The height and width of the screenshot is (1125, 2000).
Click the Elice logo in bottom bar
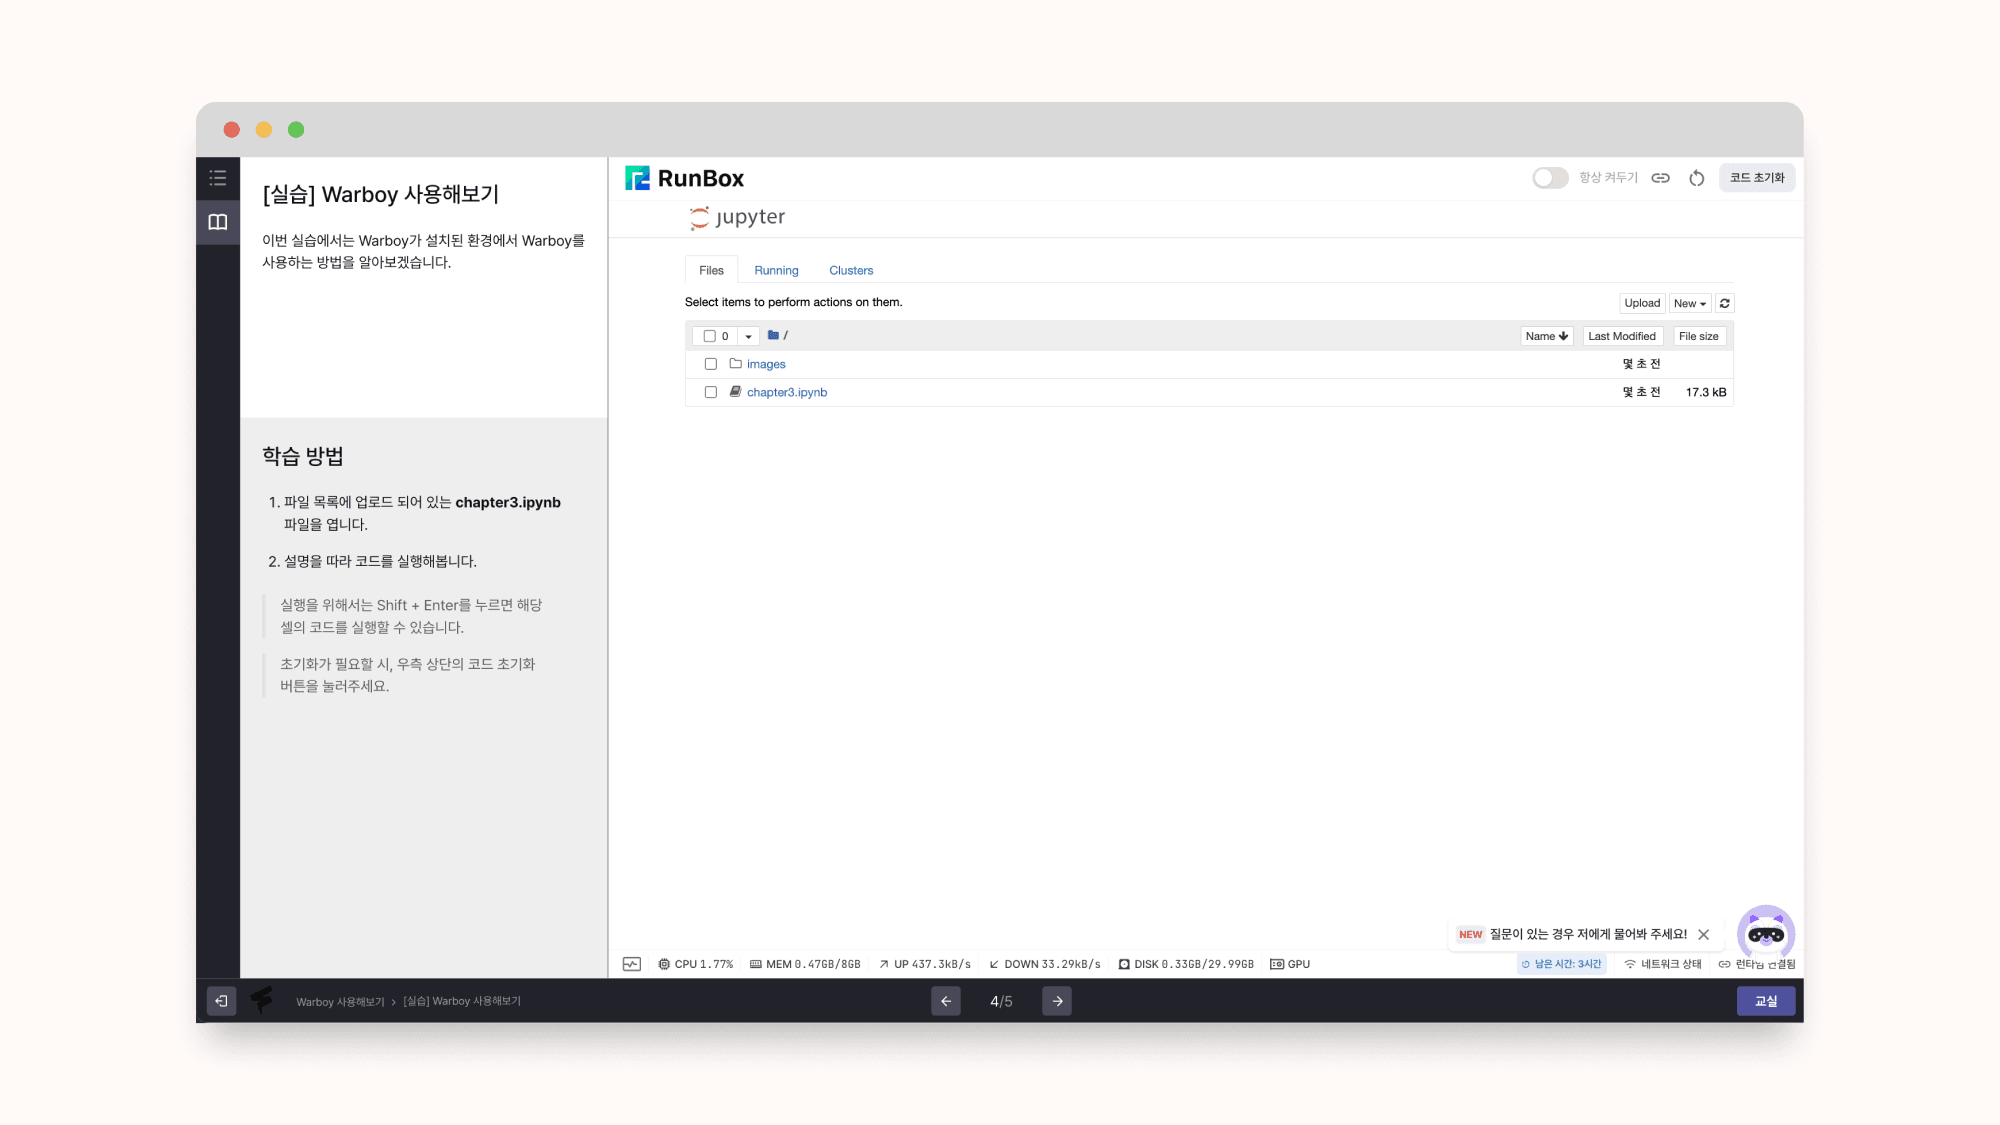tap(262, 1000)
